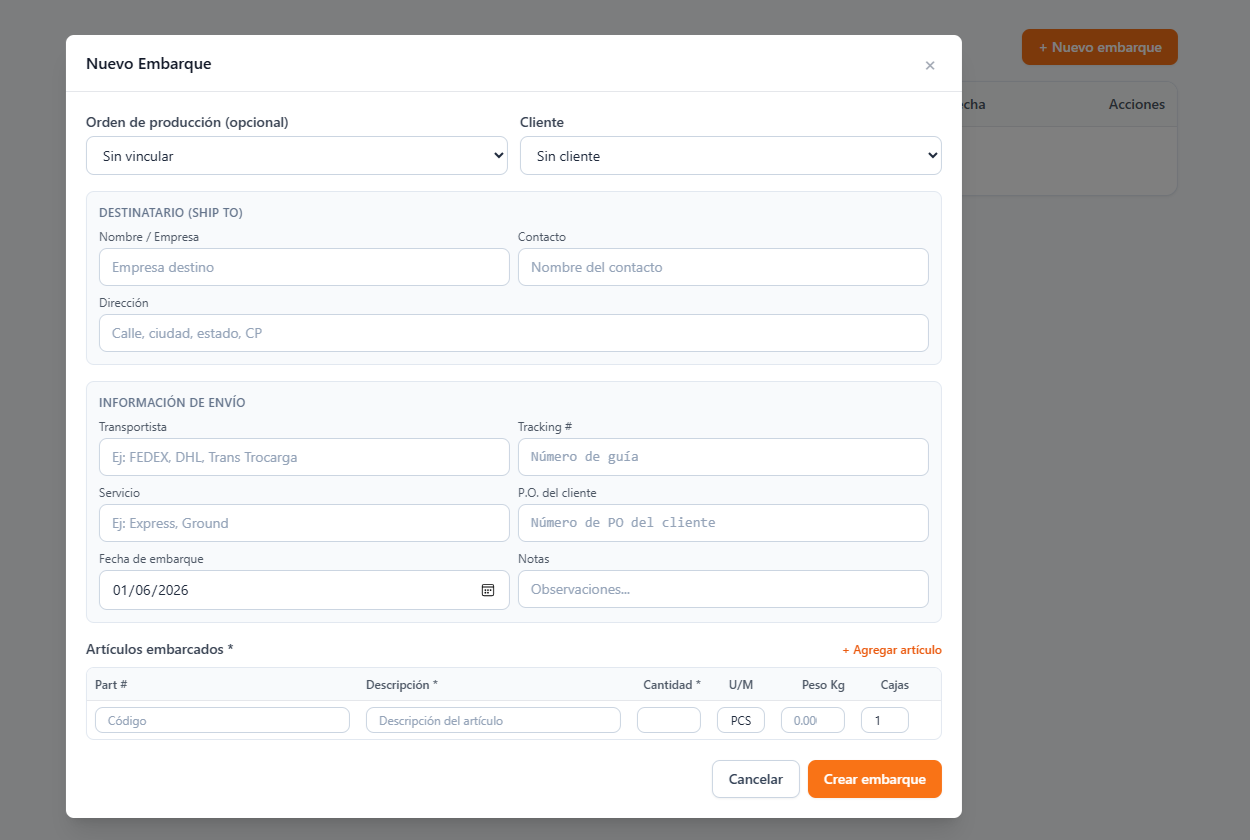This screenshot has height=840, width=1250.
Task: Focus the Tracking # input field
Action: [x=723, y=457]
